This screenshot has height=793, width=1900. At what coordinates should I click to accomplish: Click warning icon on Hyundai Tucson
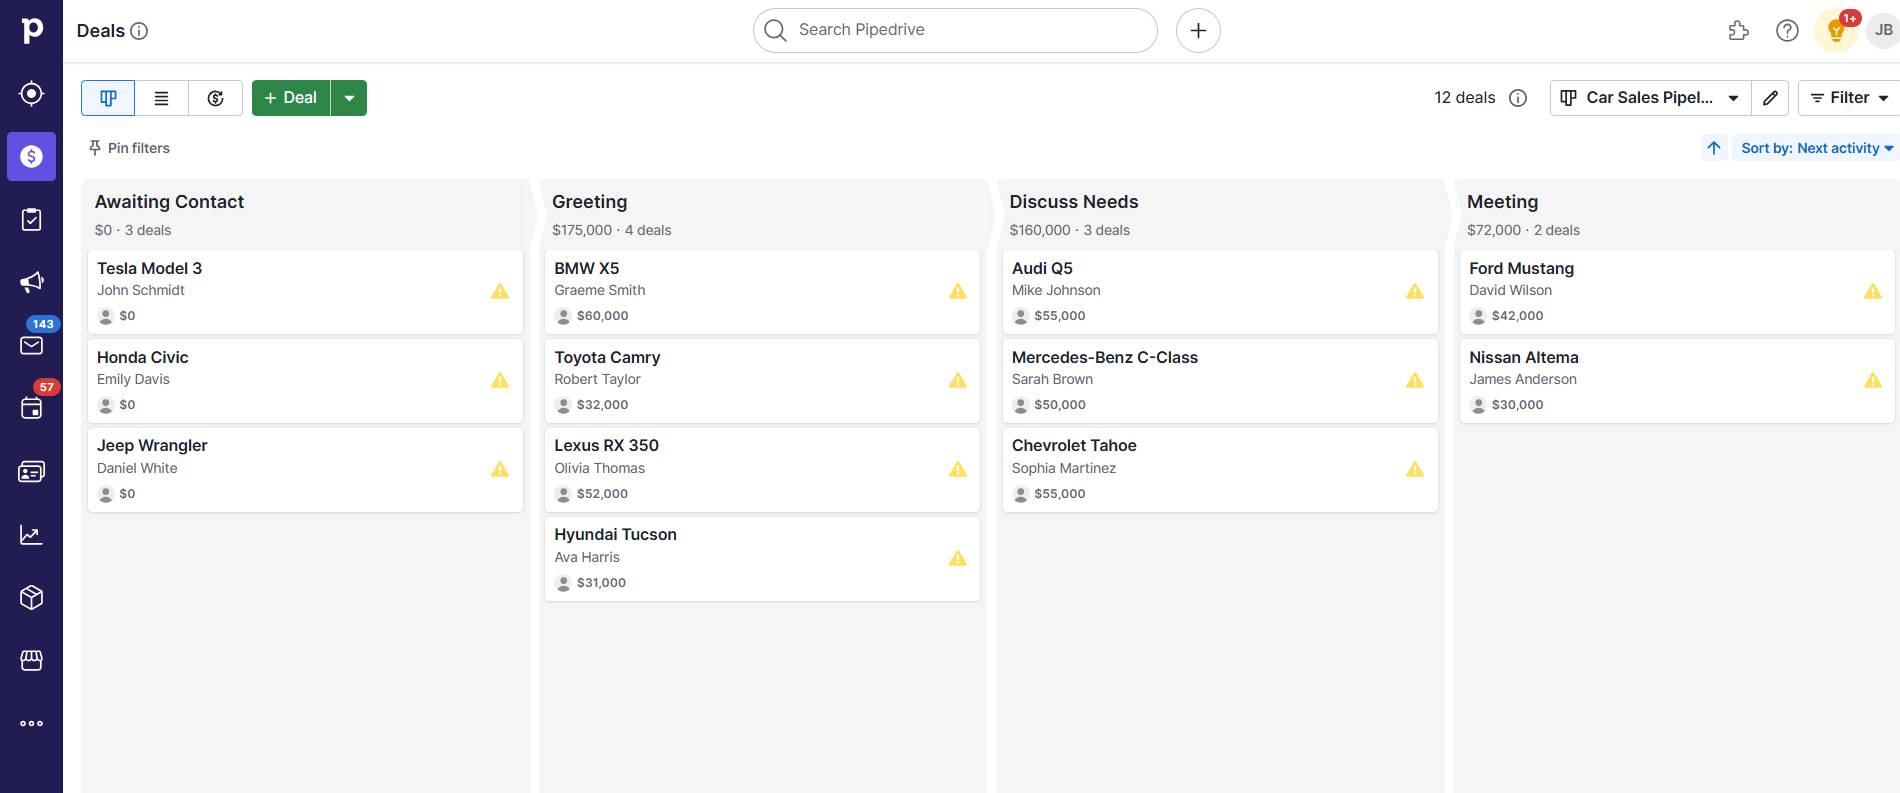pyautogui.click(x=958, y=558)
